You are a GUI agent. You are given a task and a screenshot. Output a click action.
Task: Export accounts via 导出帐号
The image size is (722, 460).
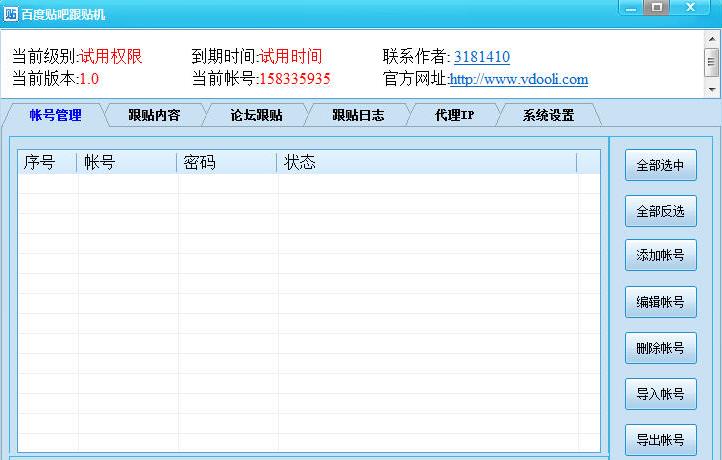[x=660, y=440]
